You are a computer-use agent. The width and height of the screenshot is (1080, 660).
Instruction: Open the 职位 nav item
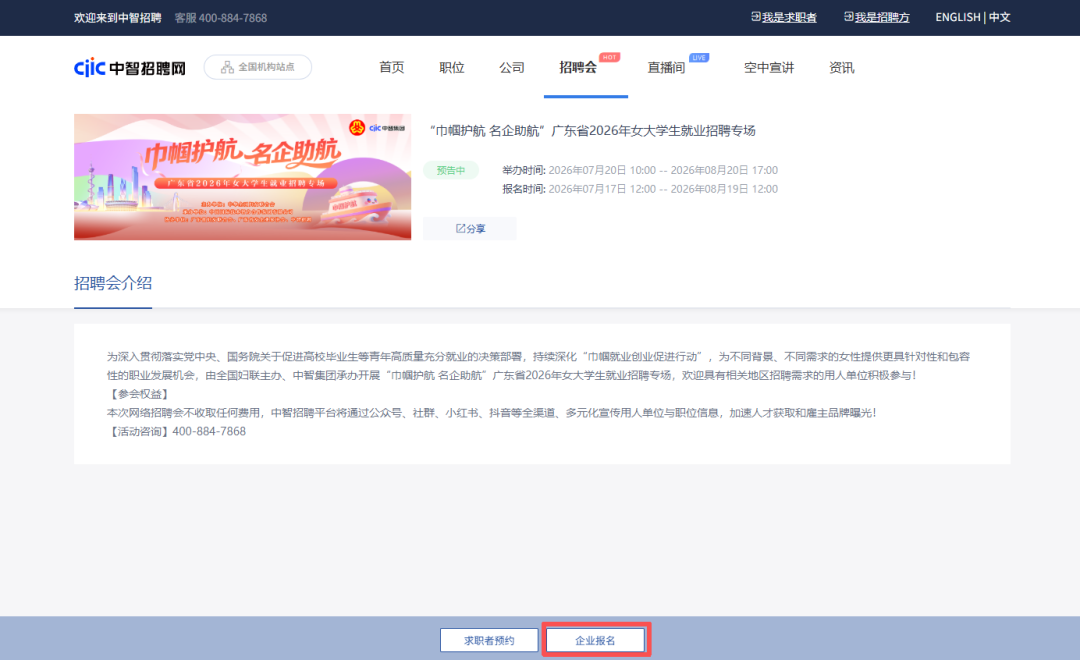[x=452, y=68]
